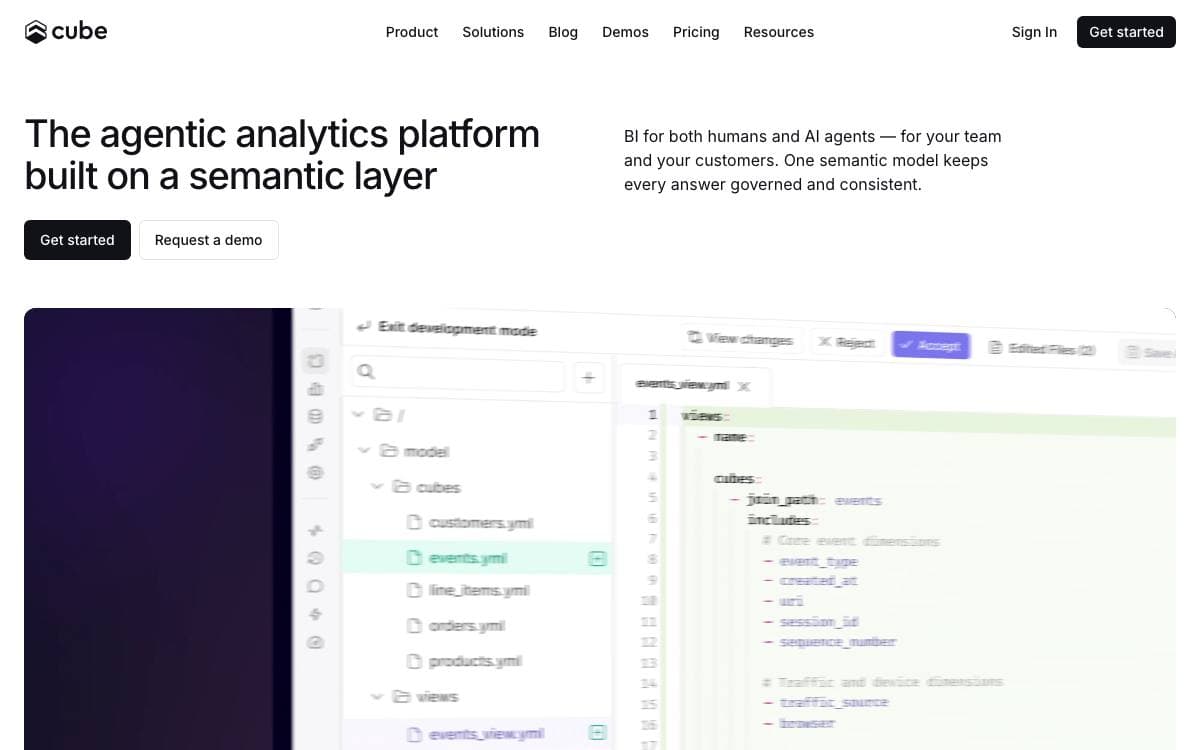The width and height of the screenshot is (1200, 750).
Task: Collapse the cubes folder
Action: click(x=377, y=487)
